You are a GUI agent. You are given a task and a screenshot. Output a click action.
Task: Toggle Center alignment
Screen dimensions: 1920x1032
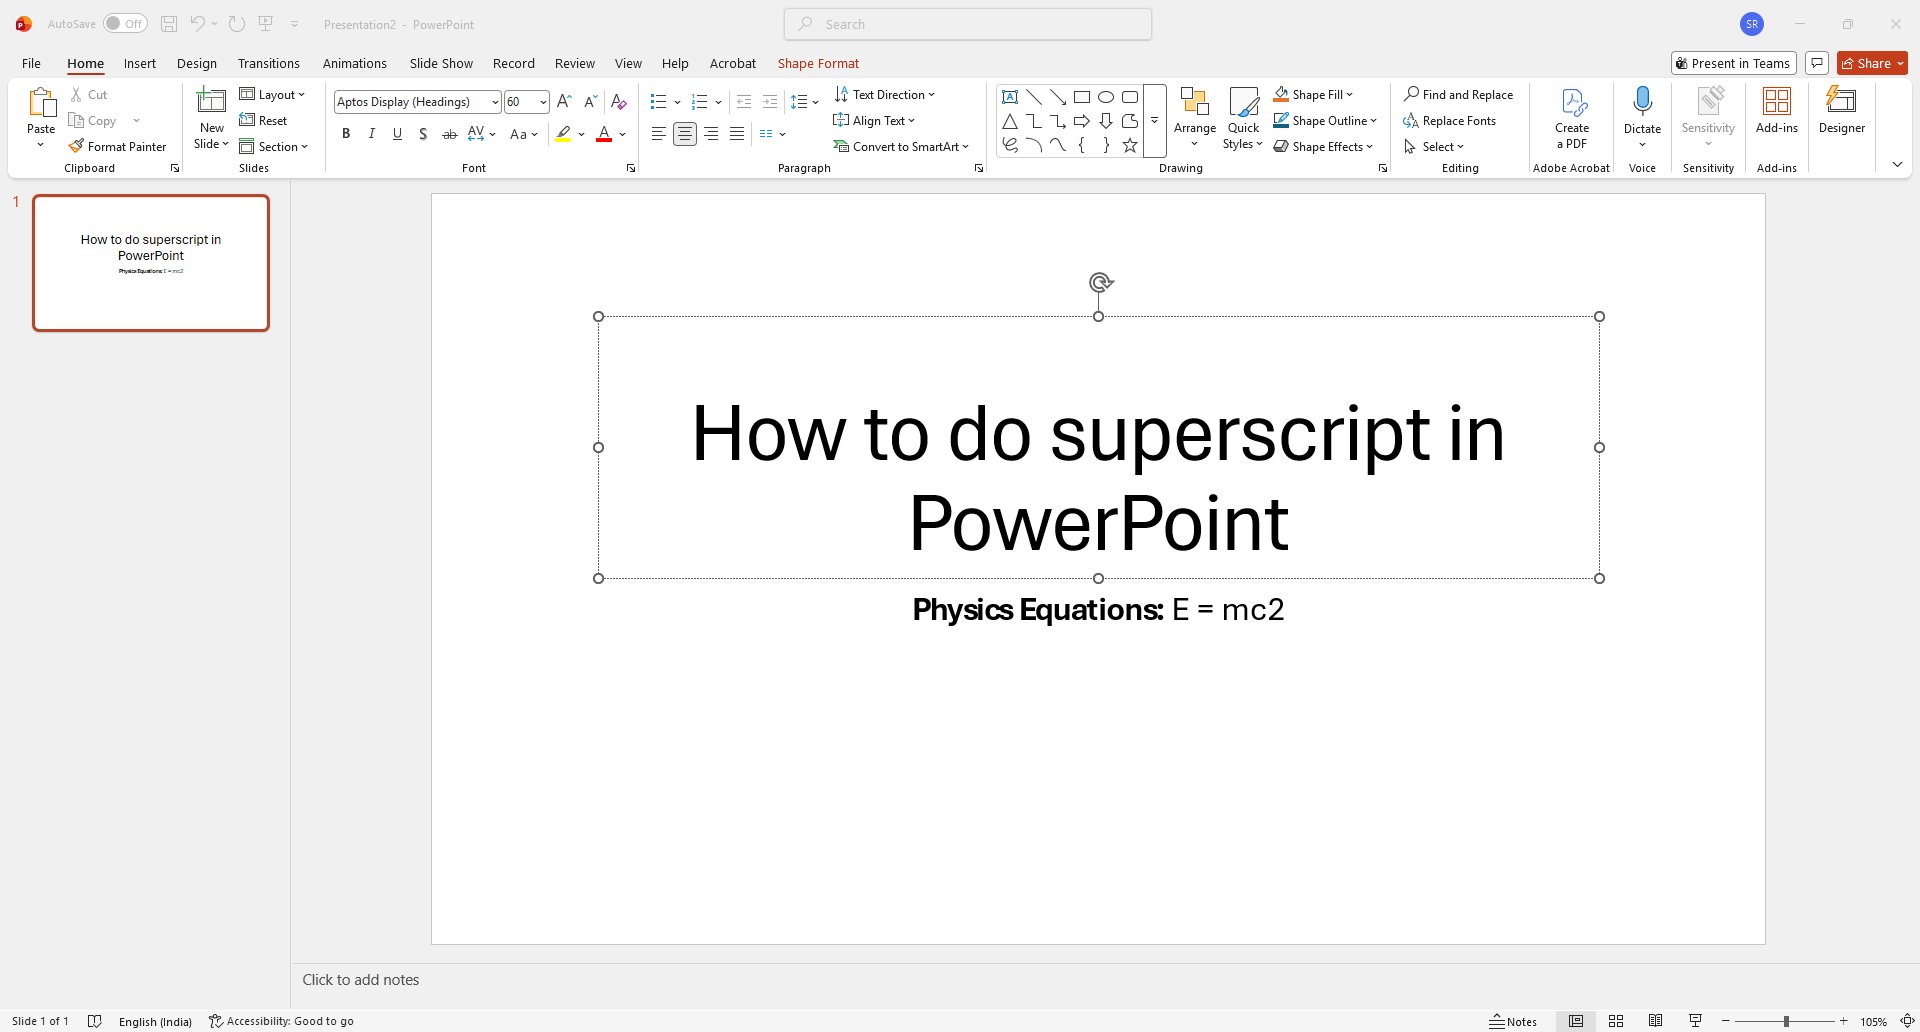coord(685,133)
